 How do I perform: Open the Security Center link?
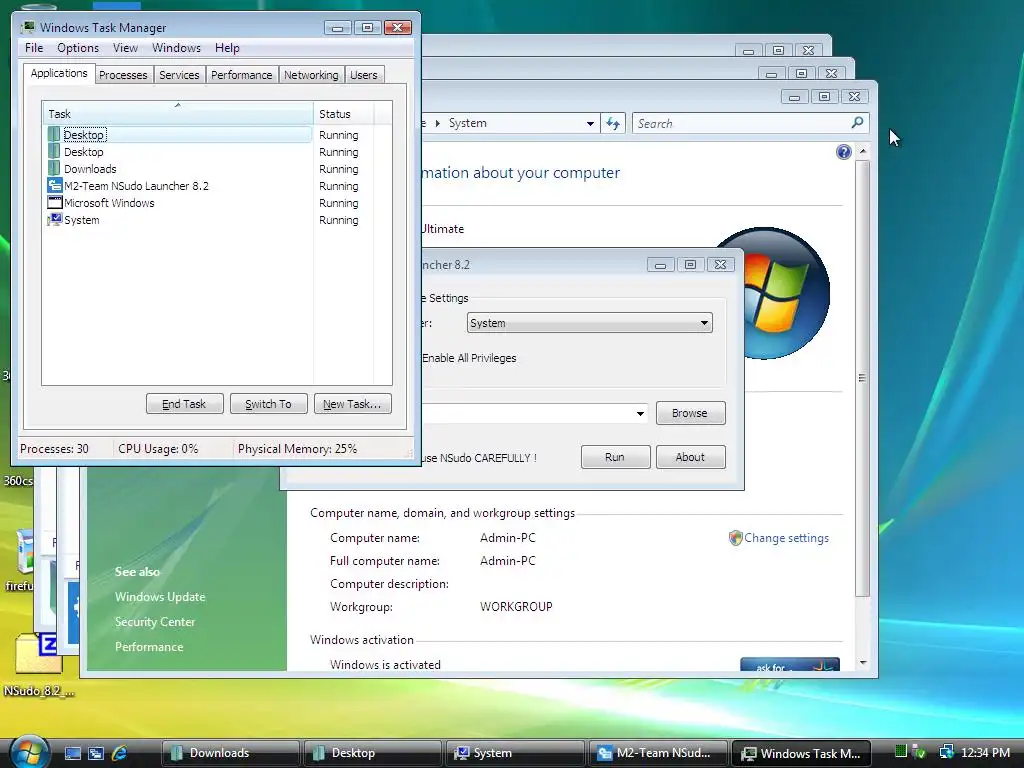[155, 622]
